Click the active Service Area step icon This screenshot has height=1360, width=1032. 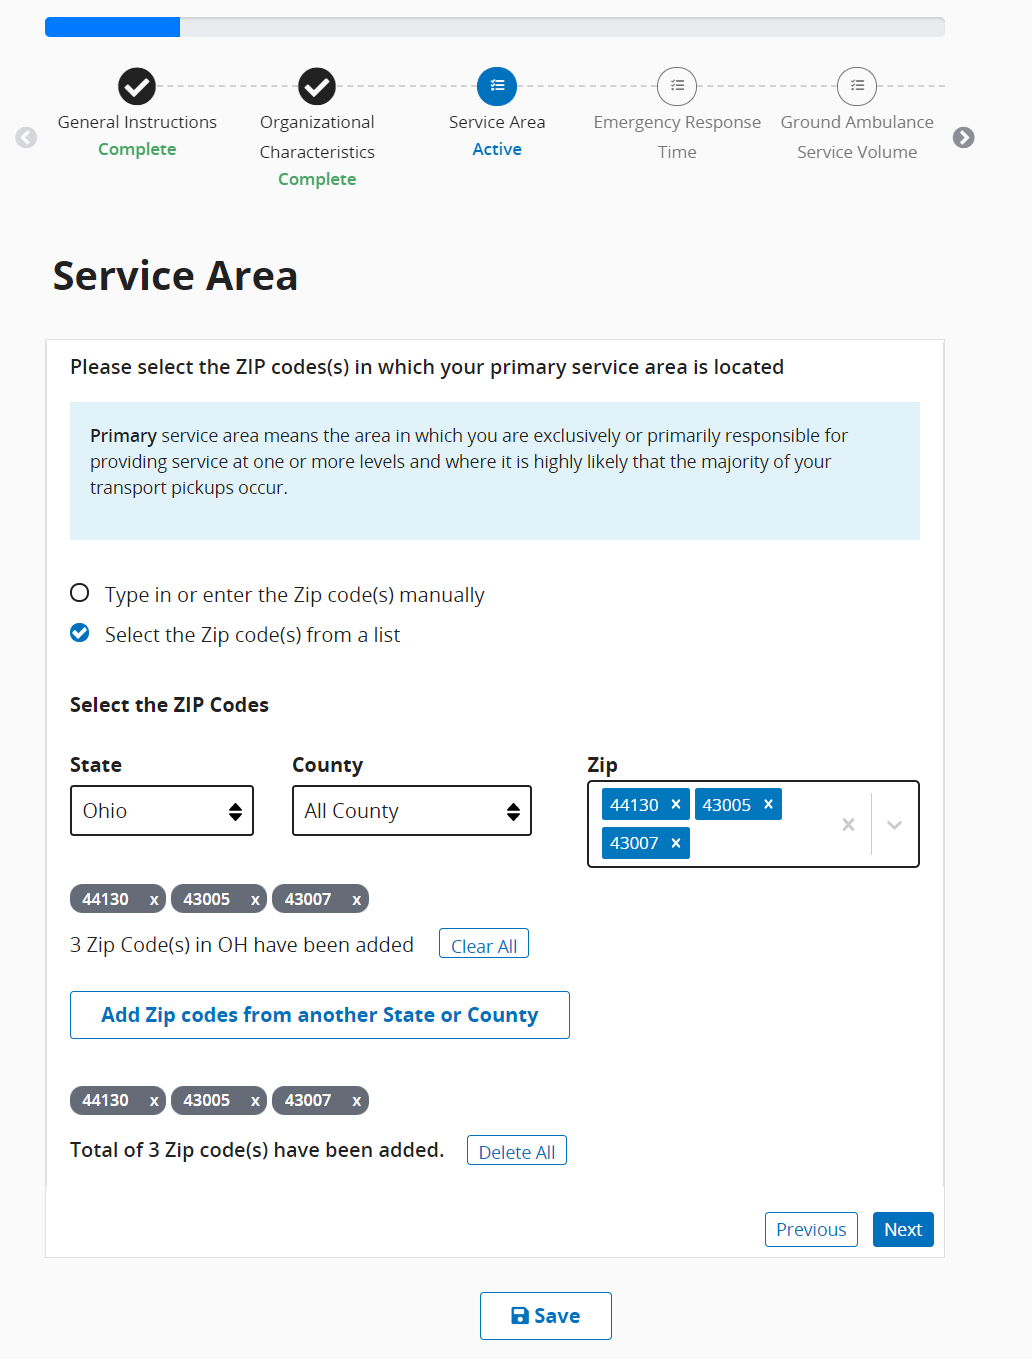point(497,87)
